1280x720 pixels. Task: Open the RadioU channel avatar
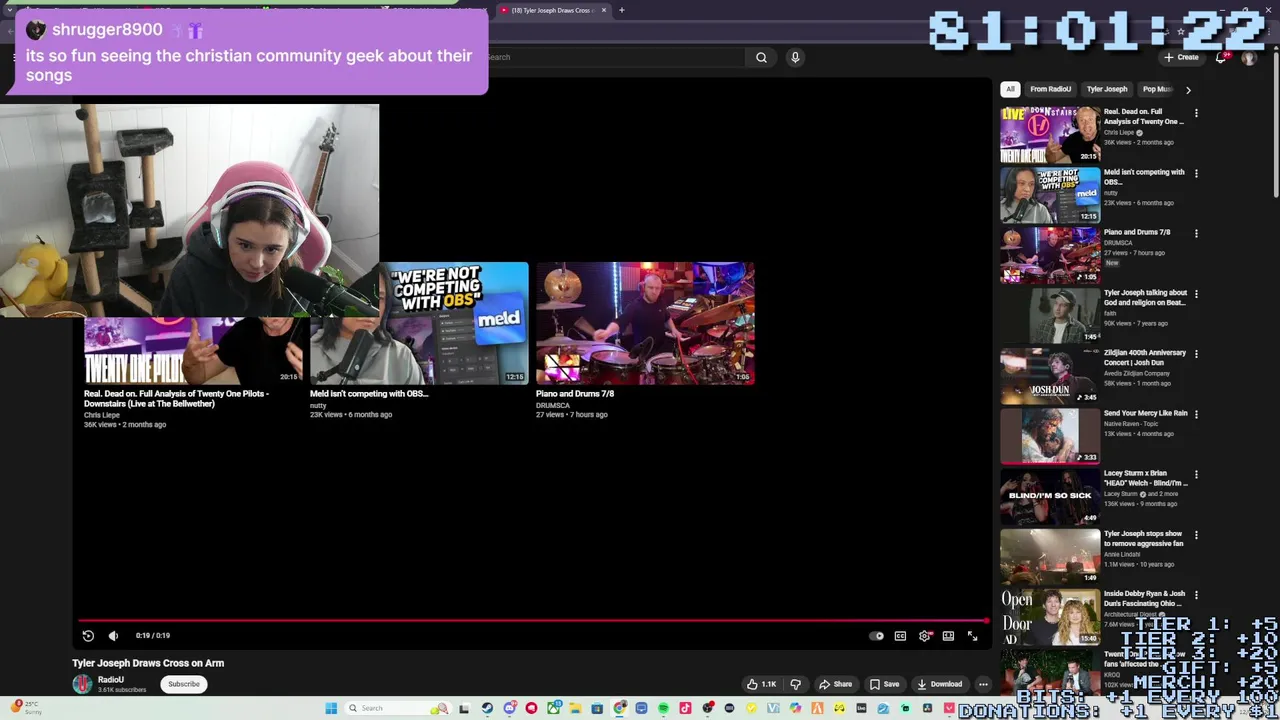click(82, 684)
